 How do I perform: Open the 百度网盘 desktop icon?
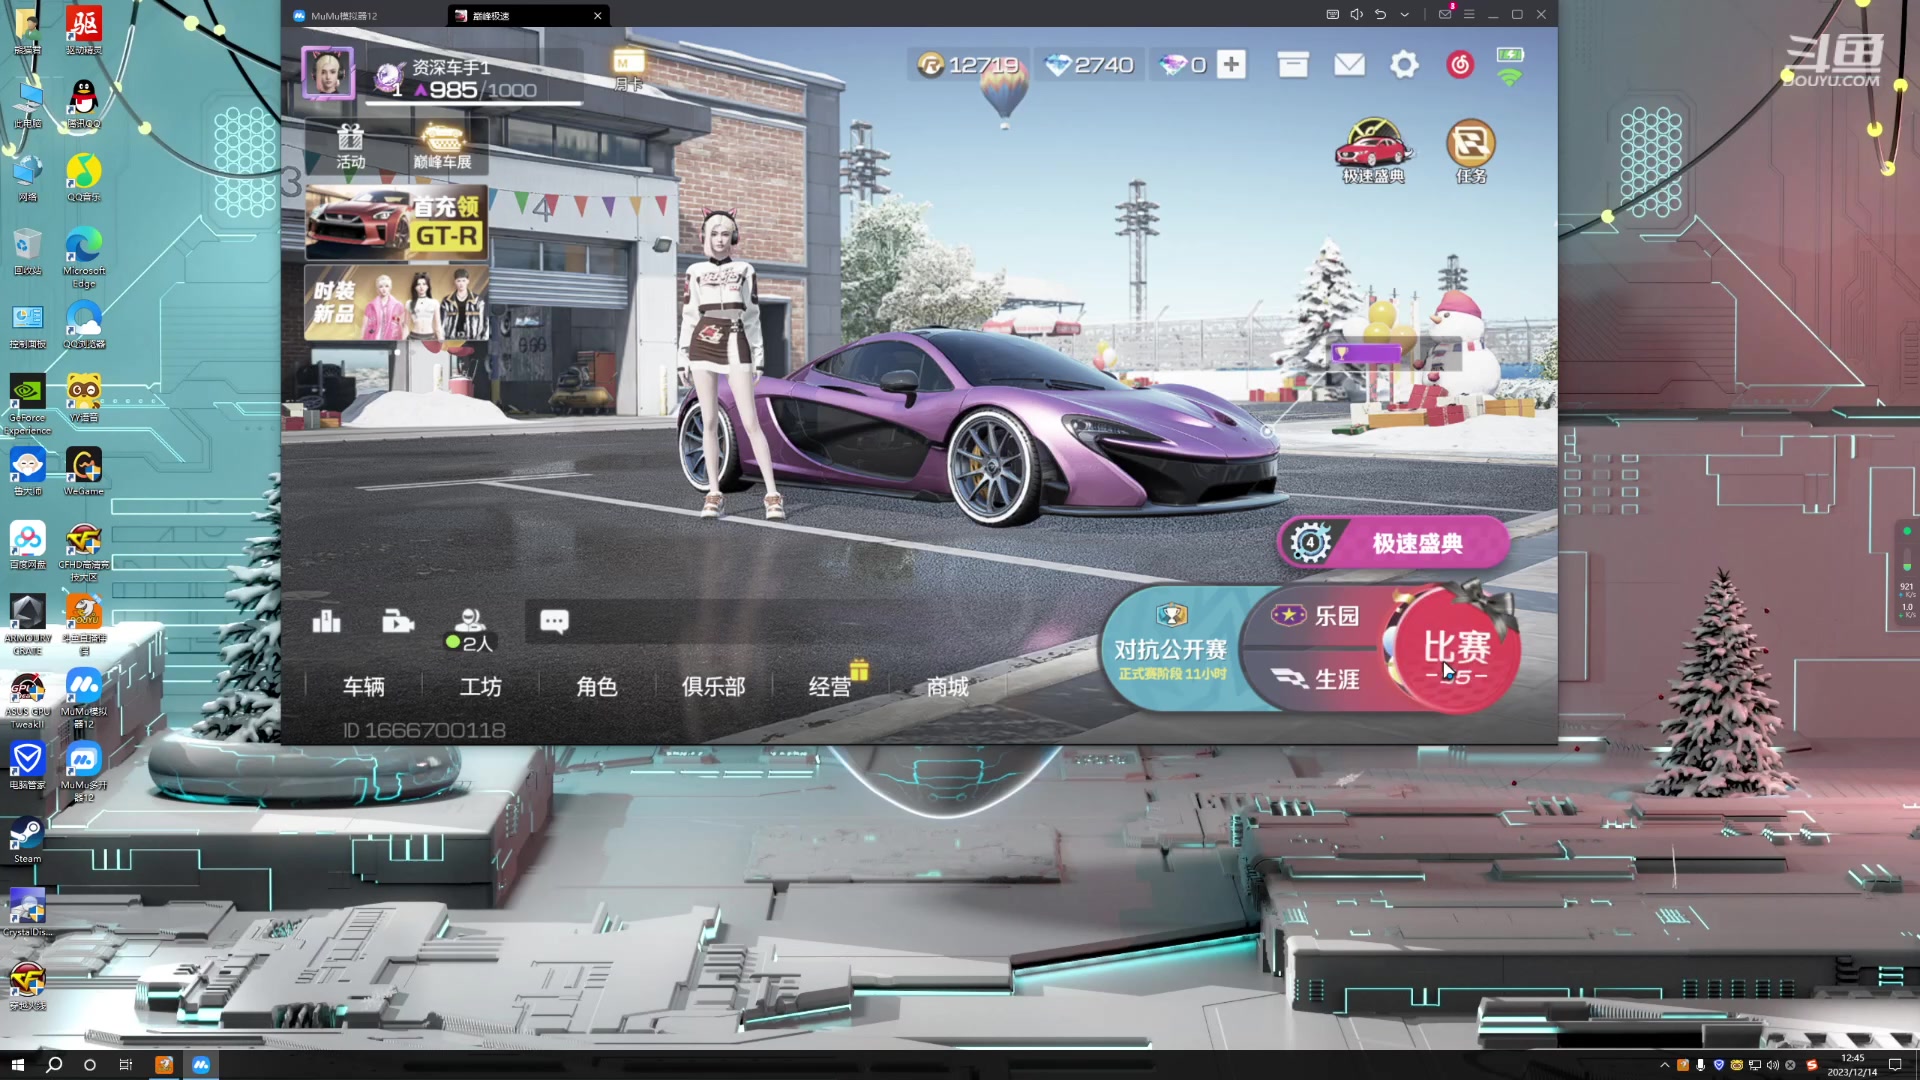pos(27,545)
